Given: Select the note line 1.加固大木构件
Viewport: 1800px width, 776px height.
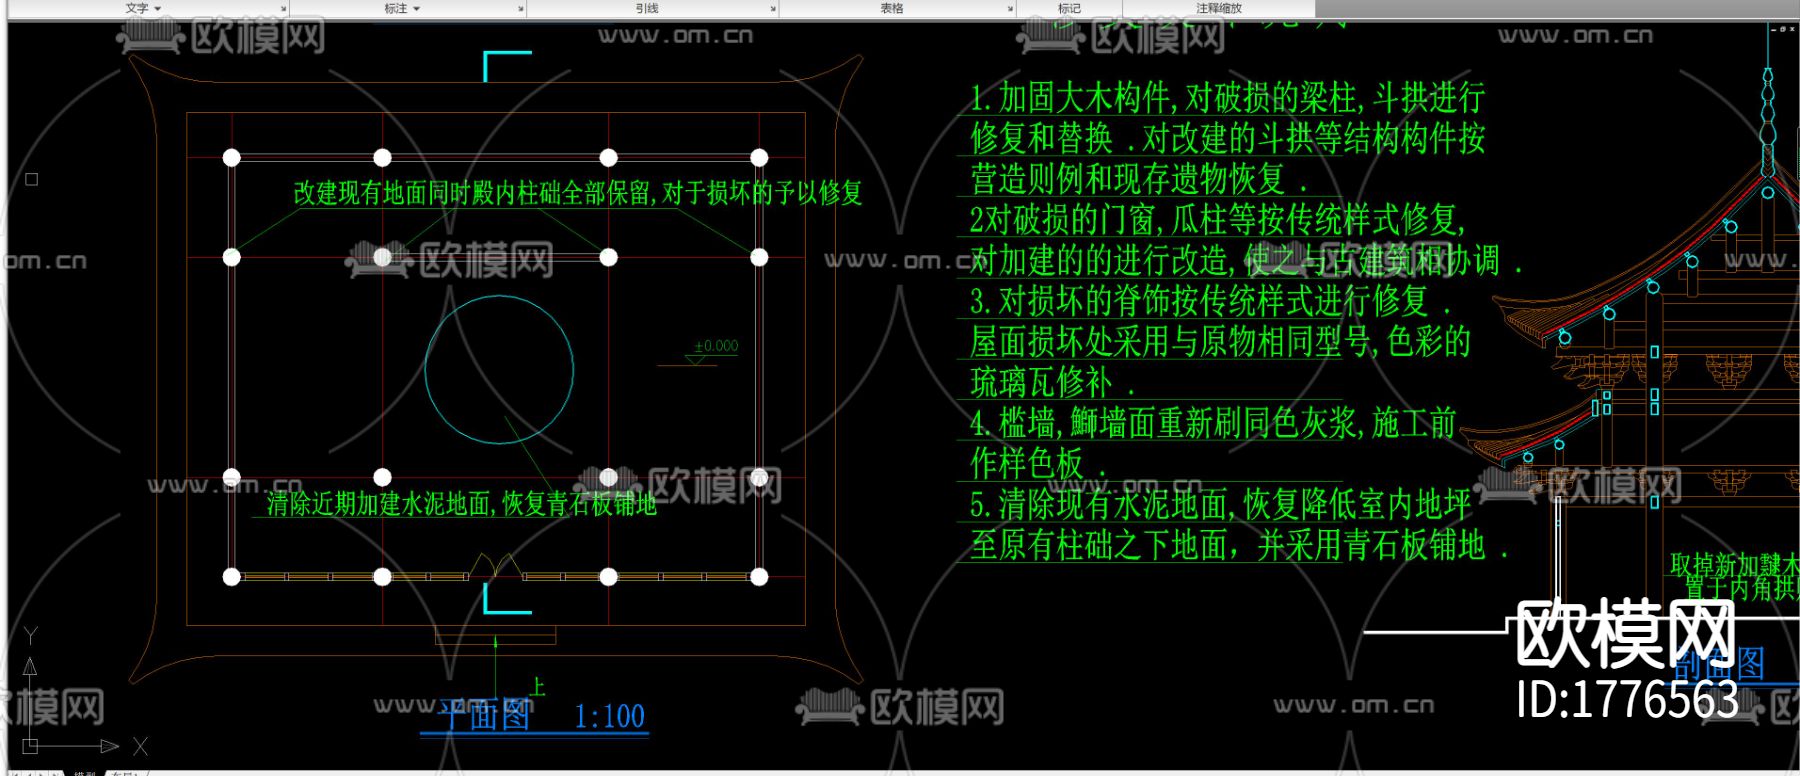Looking at the screenshot, I should [1227, 98].
